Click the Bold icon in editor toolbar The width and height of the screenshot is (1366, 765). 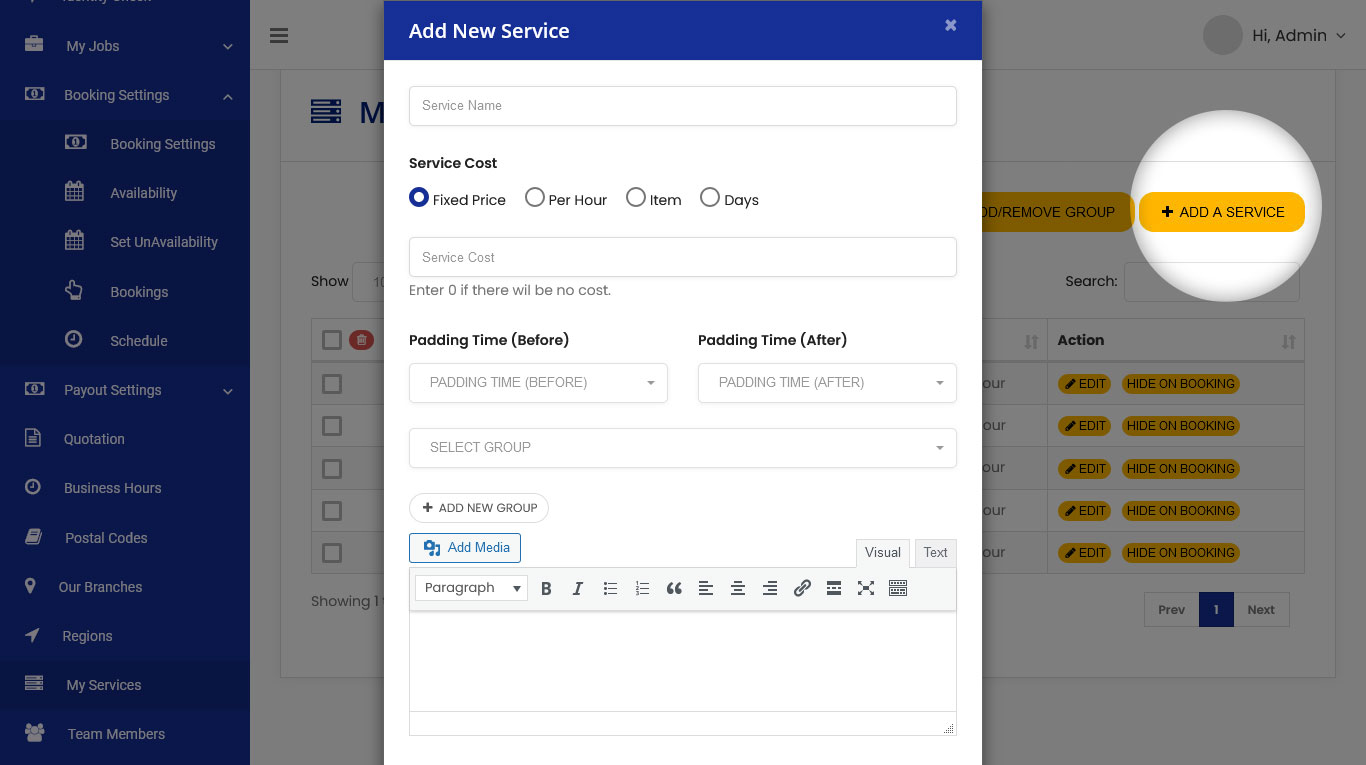point(546,589)
